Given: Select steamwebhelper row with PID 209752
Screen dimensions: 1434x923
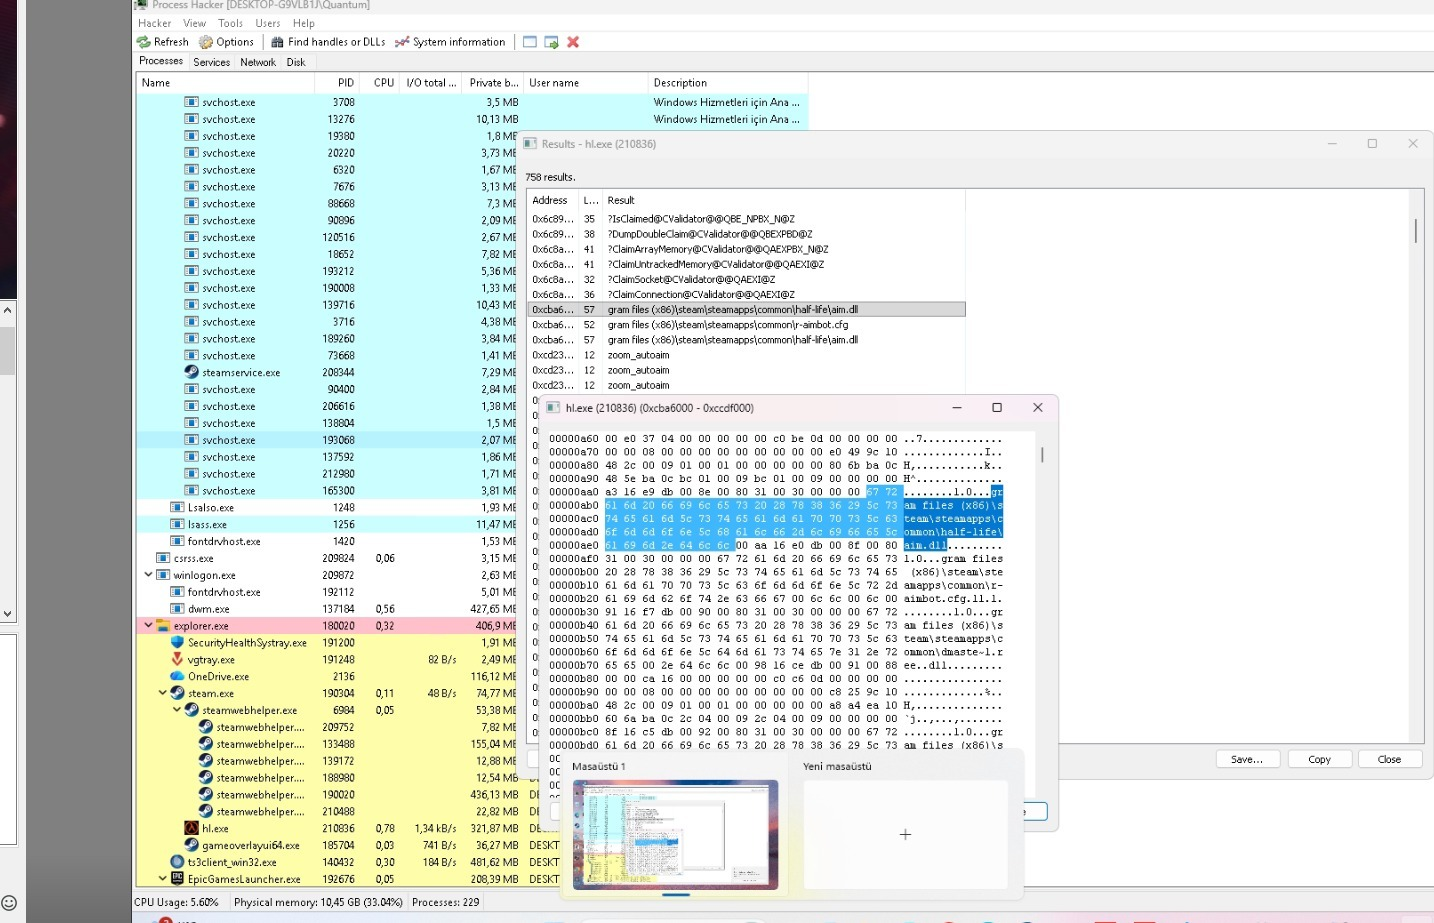Looking at the screenshot, I should pos(327,727).
